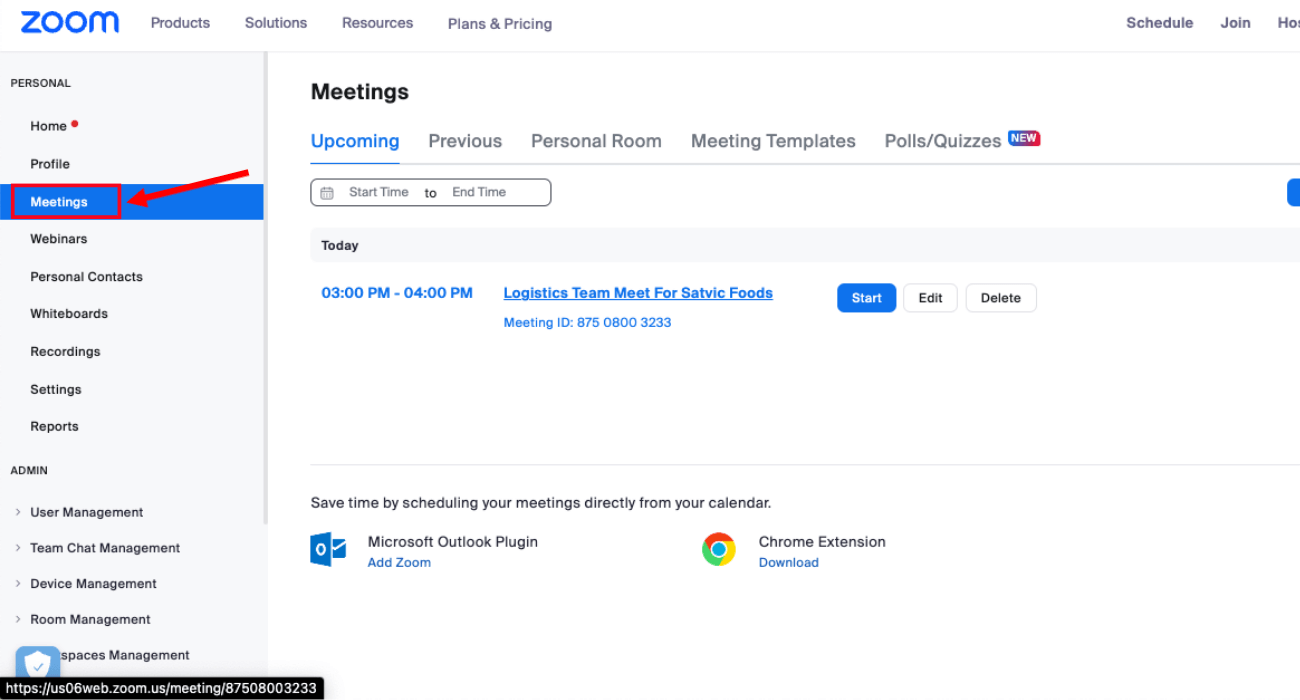Start the Logistics Team meeting
The width and height of the screenshot is (1300, 700).
click(x=866, y=298)
